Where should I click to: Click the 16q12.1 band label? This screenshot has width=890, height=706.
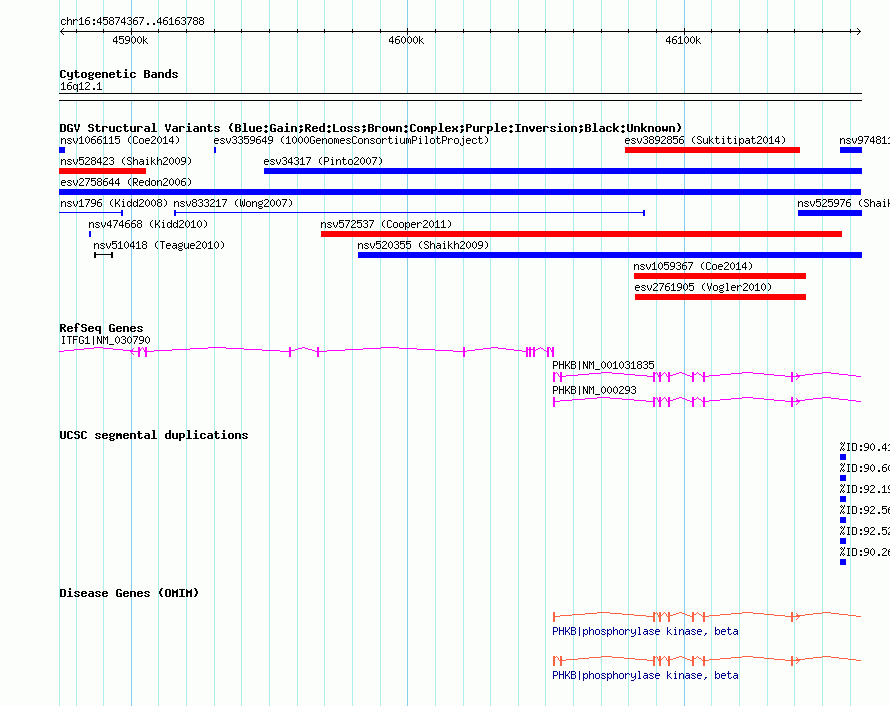81,86
